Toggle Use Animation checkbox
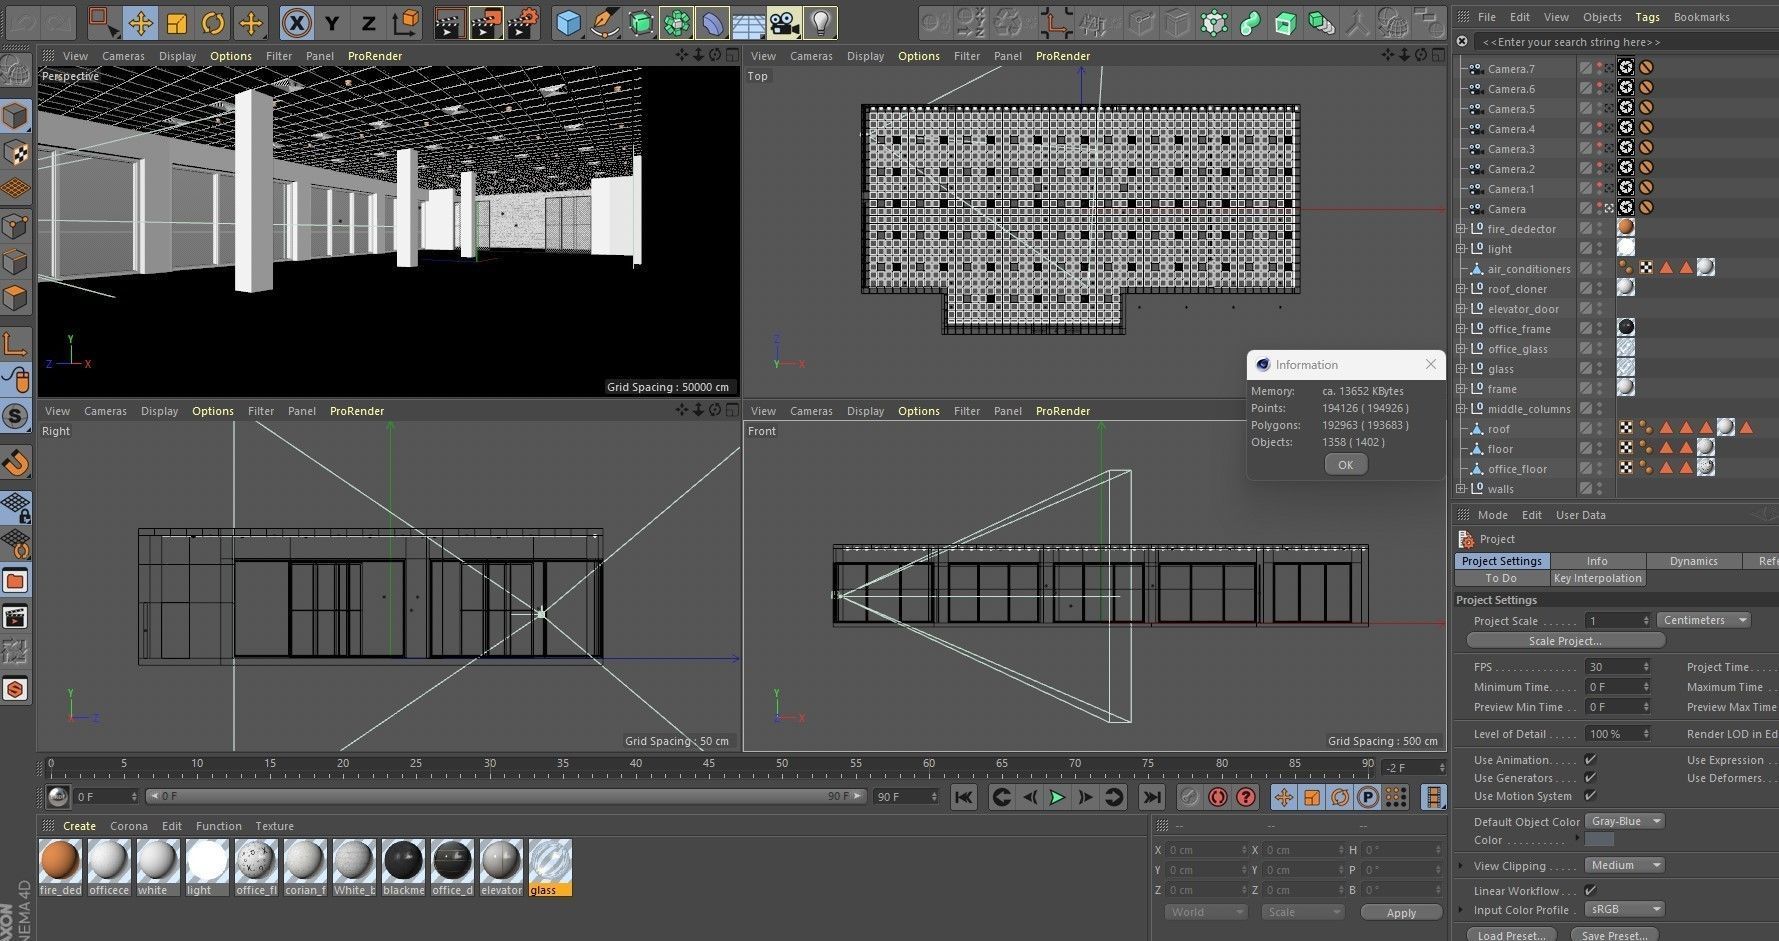Screen dimensions: 1779x941 tap(1590, 760)
